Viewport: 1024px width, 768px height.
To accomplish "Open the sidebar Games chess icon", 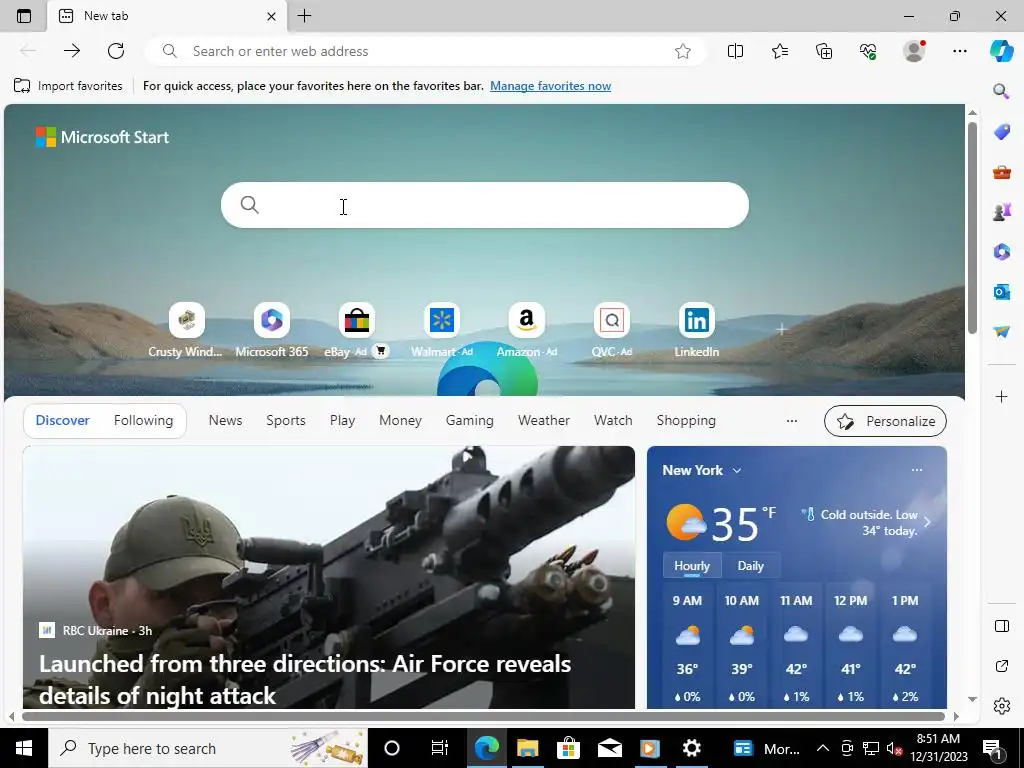I will [x=1001, y=212].
